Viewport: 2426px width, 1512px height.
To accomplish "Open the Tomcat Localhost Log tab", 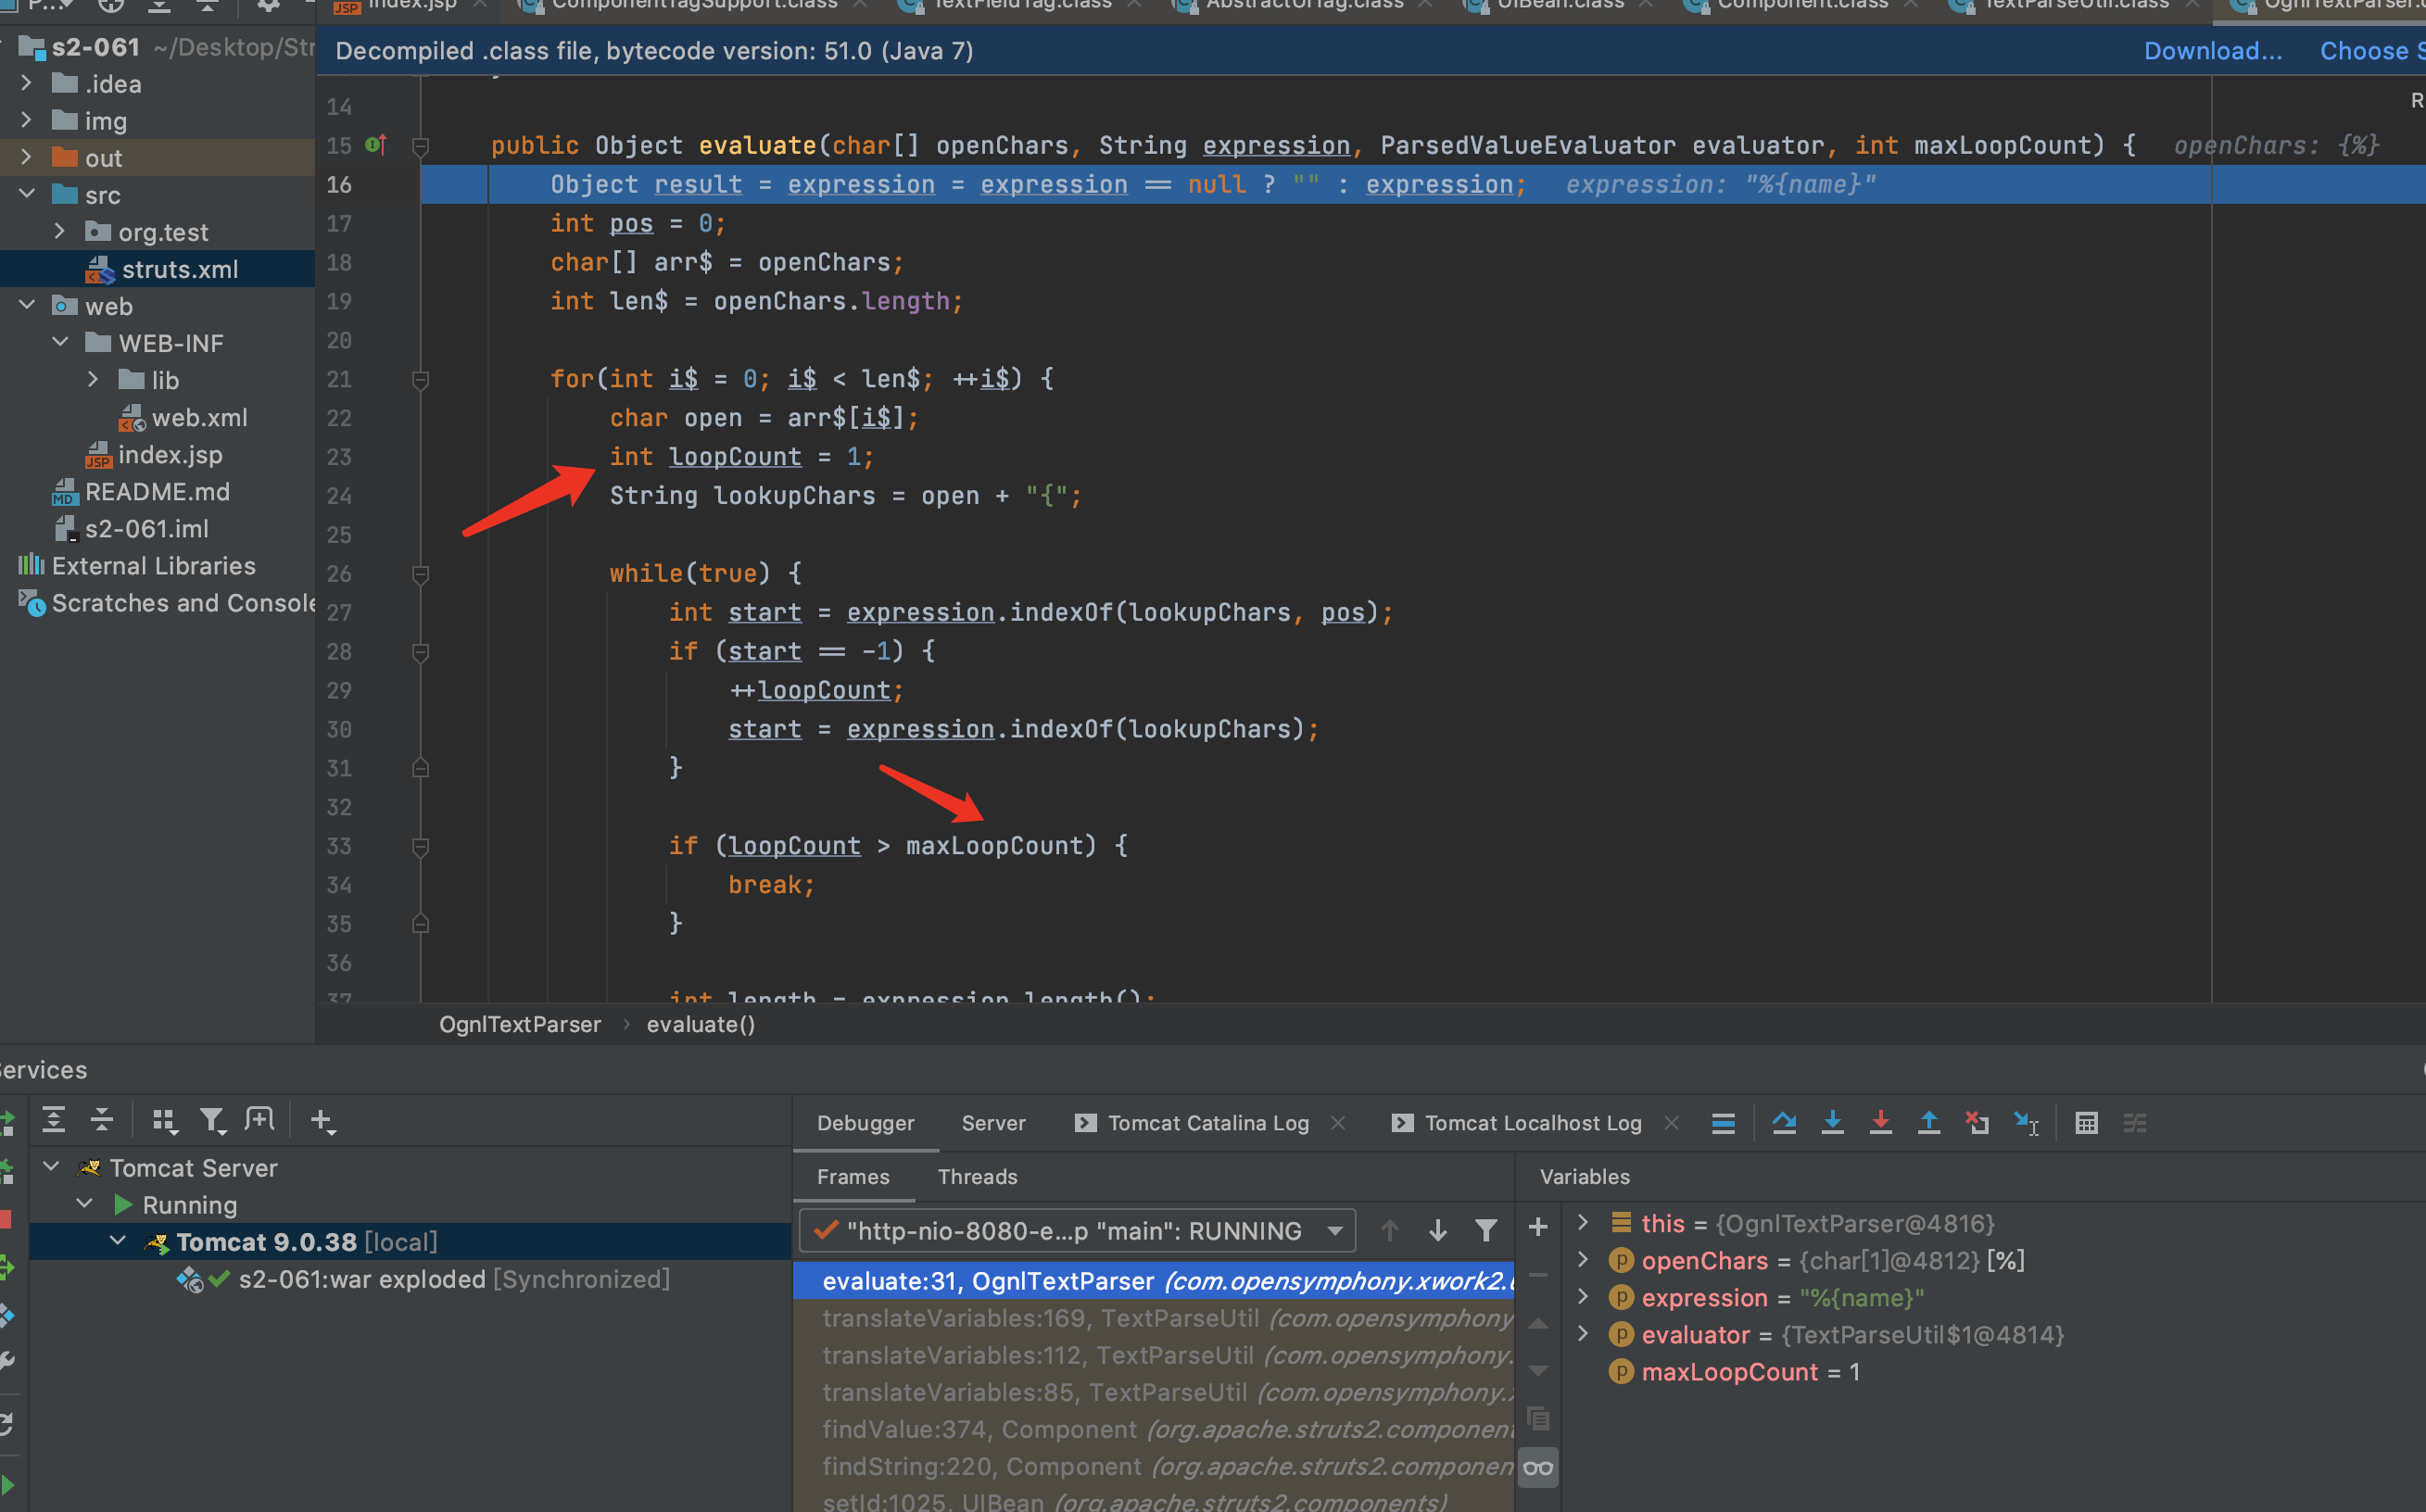I will [x=1516, y=1123].
